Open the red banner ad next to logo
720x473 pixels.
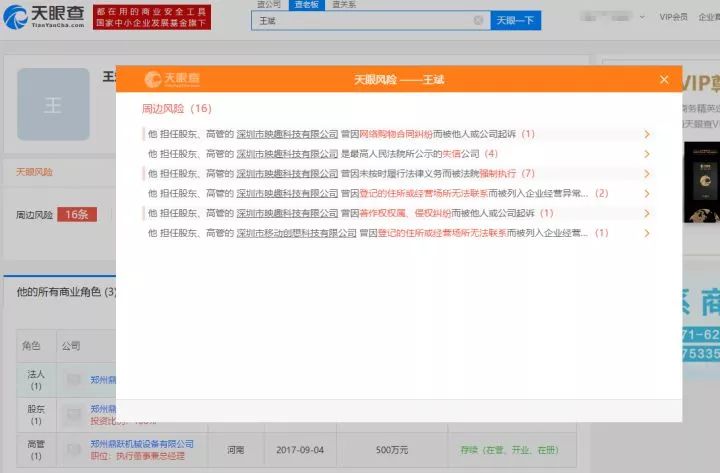point(152,17)
